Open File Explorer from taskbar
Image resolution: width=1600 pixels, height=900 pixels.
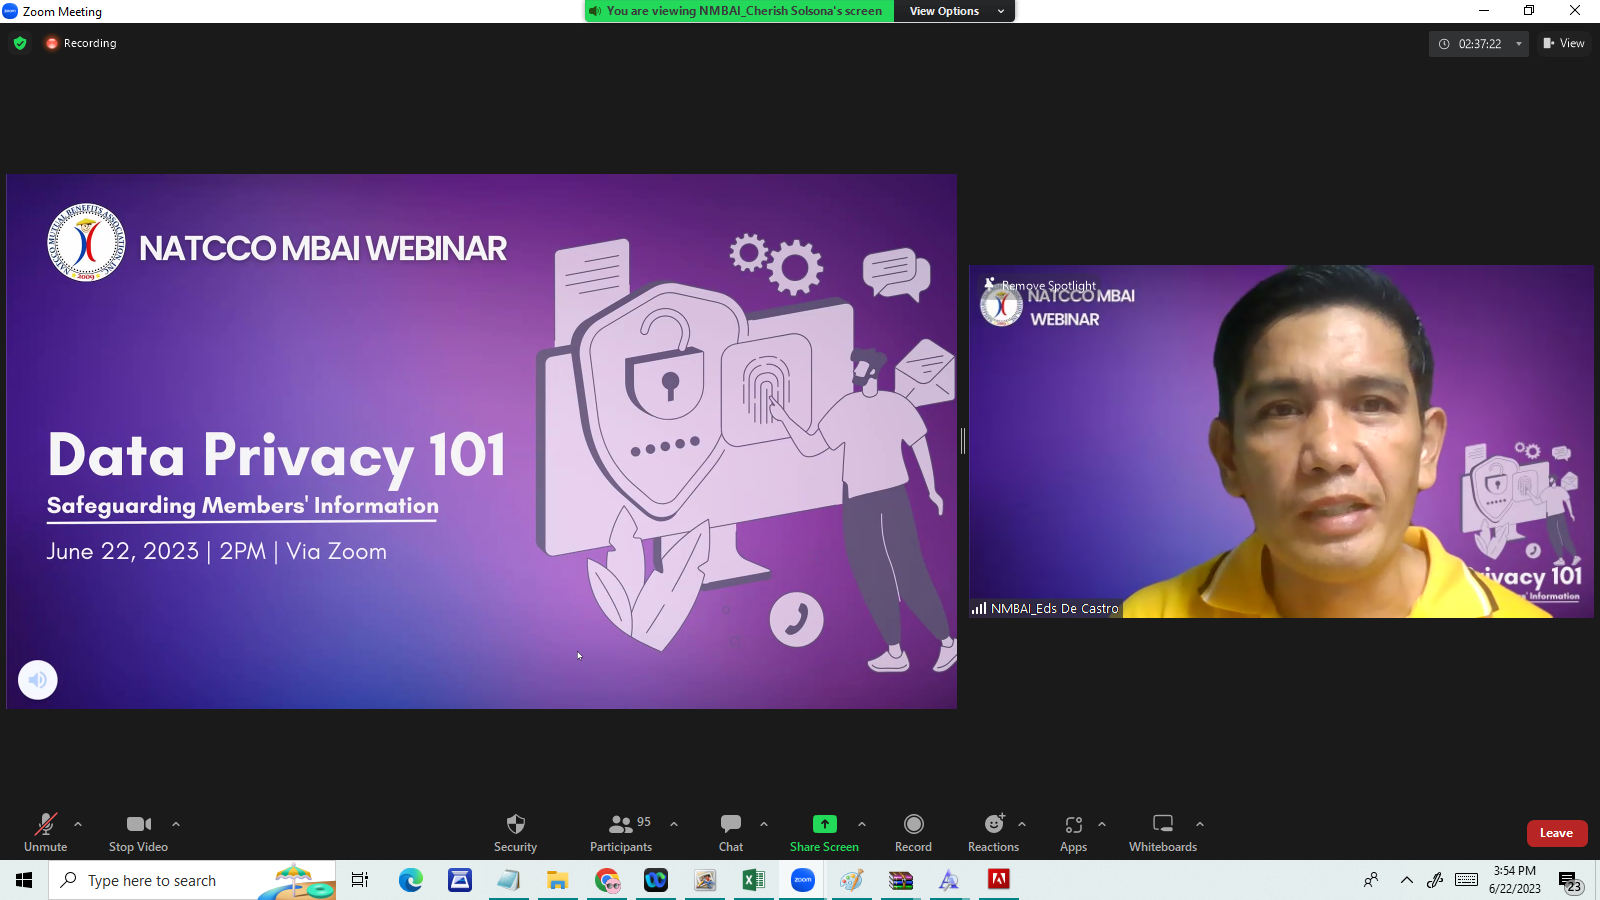[x=557, y=880]
